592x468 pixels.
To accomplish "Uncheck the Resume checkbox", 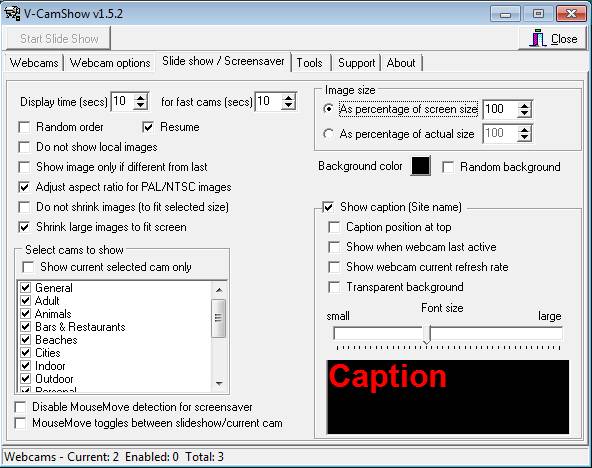I will [148, 127].
